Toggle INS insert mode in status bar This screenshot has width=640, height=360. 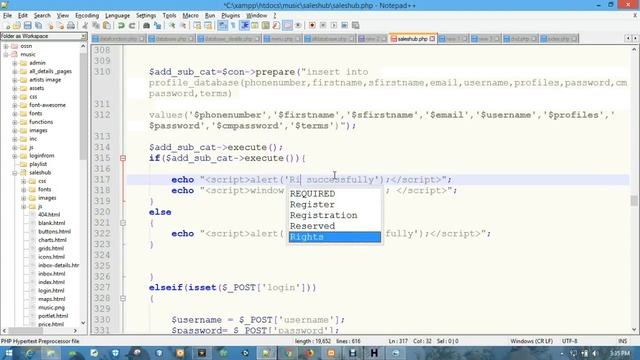point(622,341)
